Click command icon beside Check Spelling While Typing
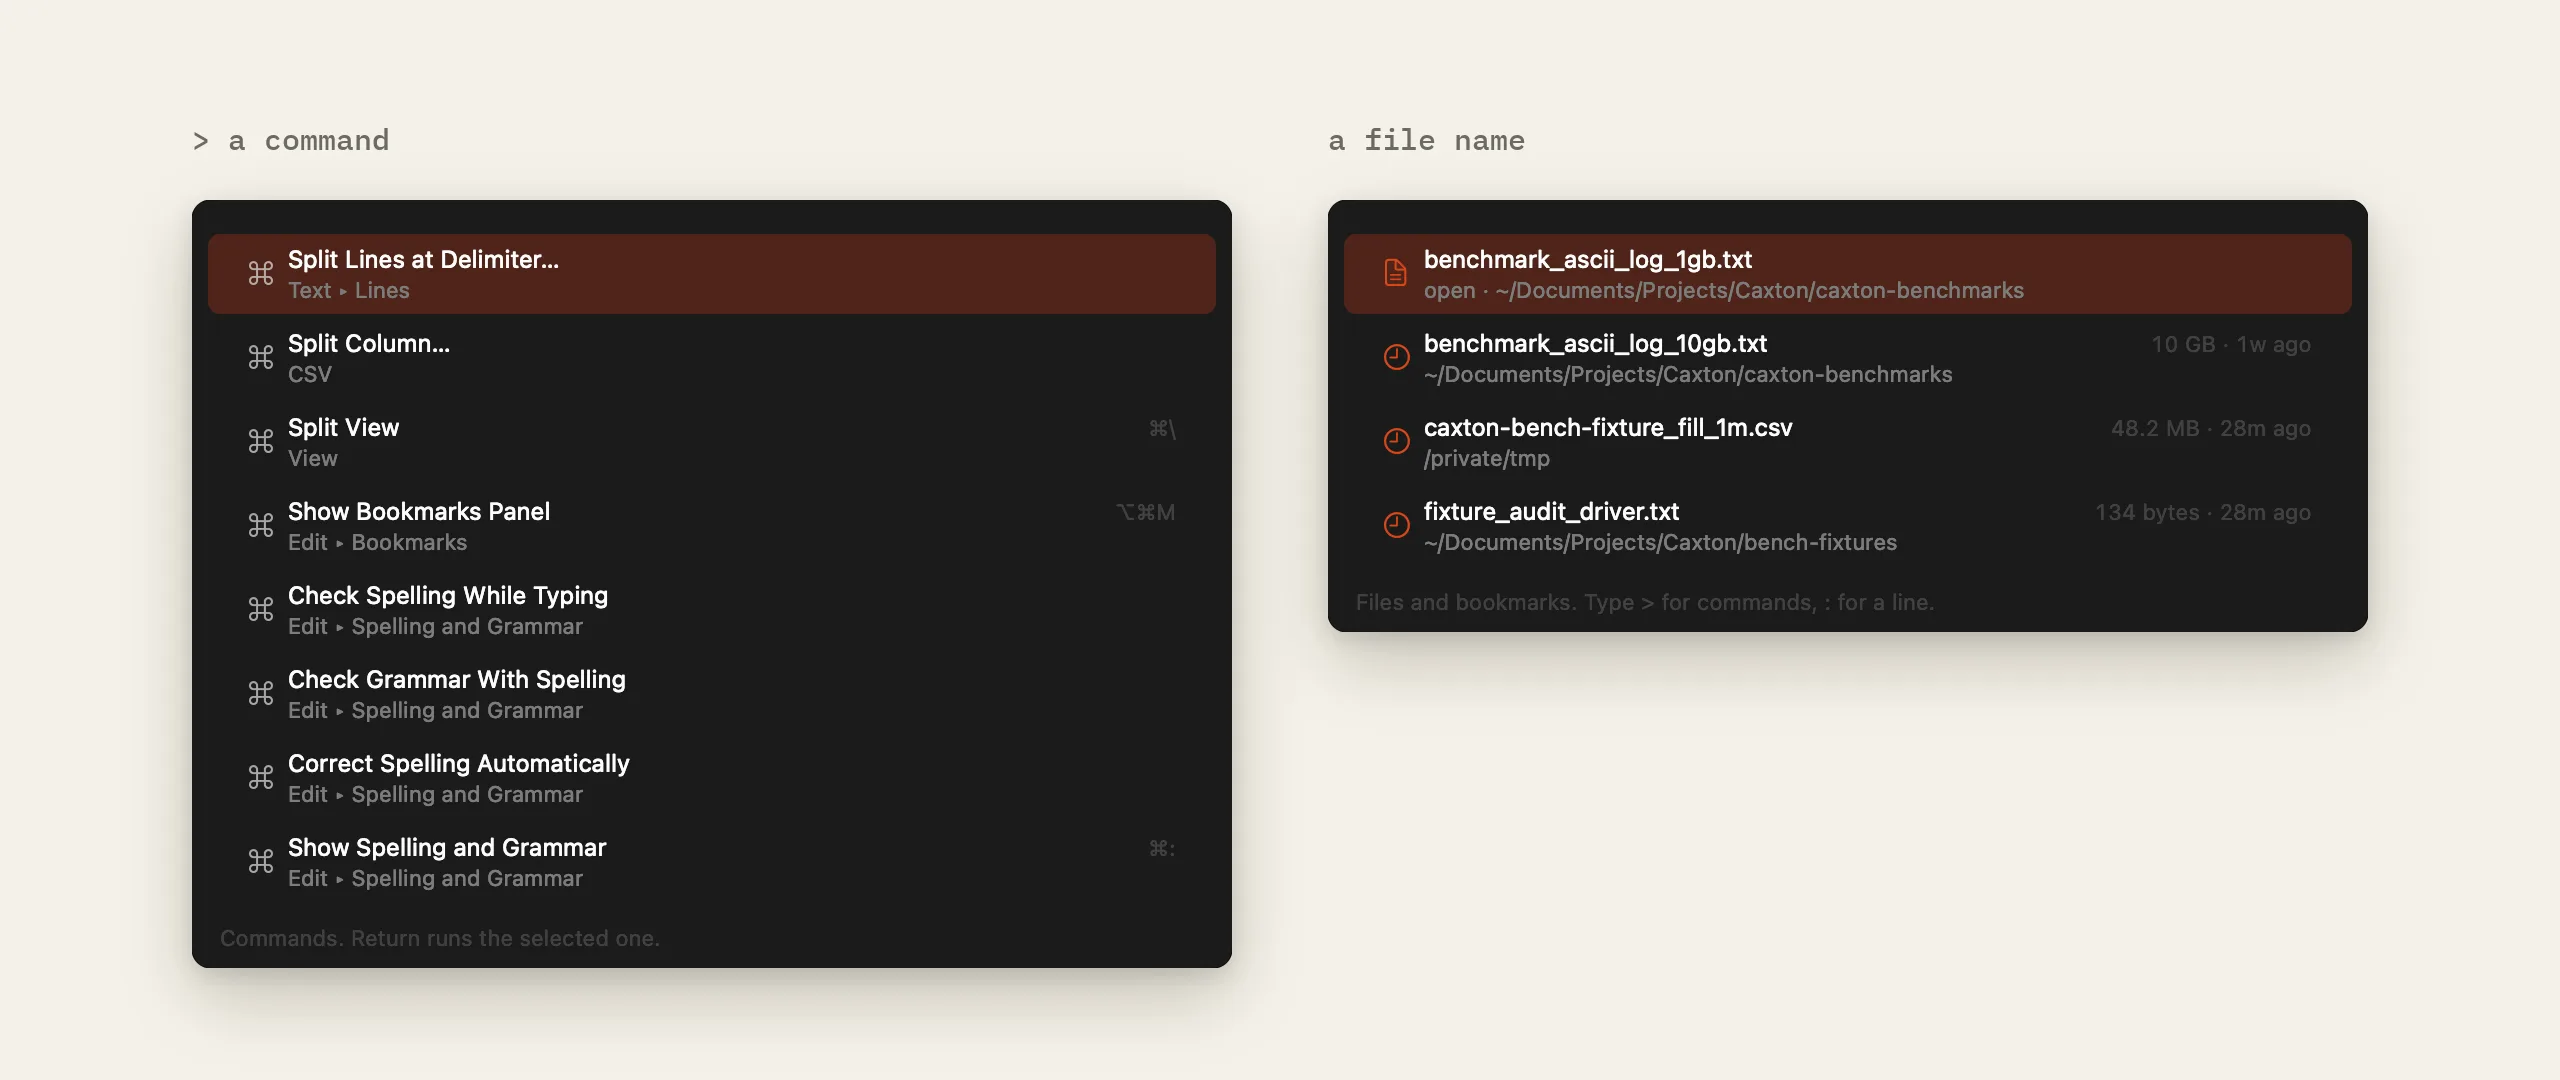Image resolution: width=2560 pixels, height=1080 pixels. coord(261,609)
